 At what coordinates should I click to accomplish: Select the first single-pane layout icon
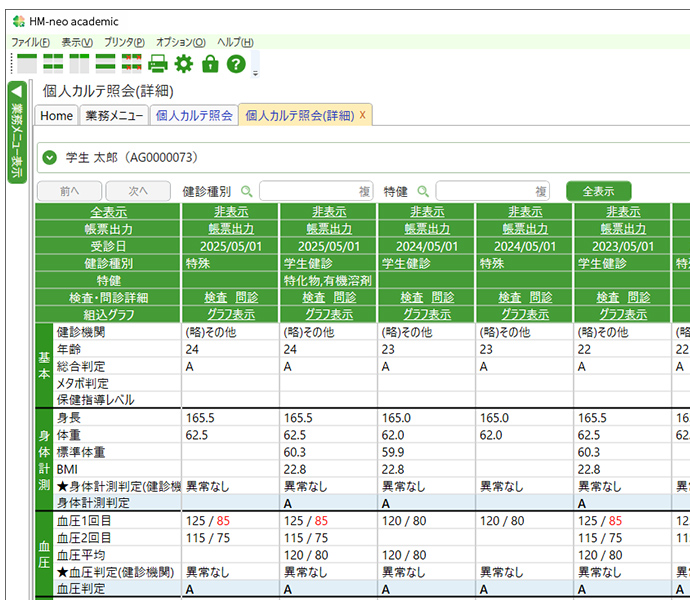28,64
